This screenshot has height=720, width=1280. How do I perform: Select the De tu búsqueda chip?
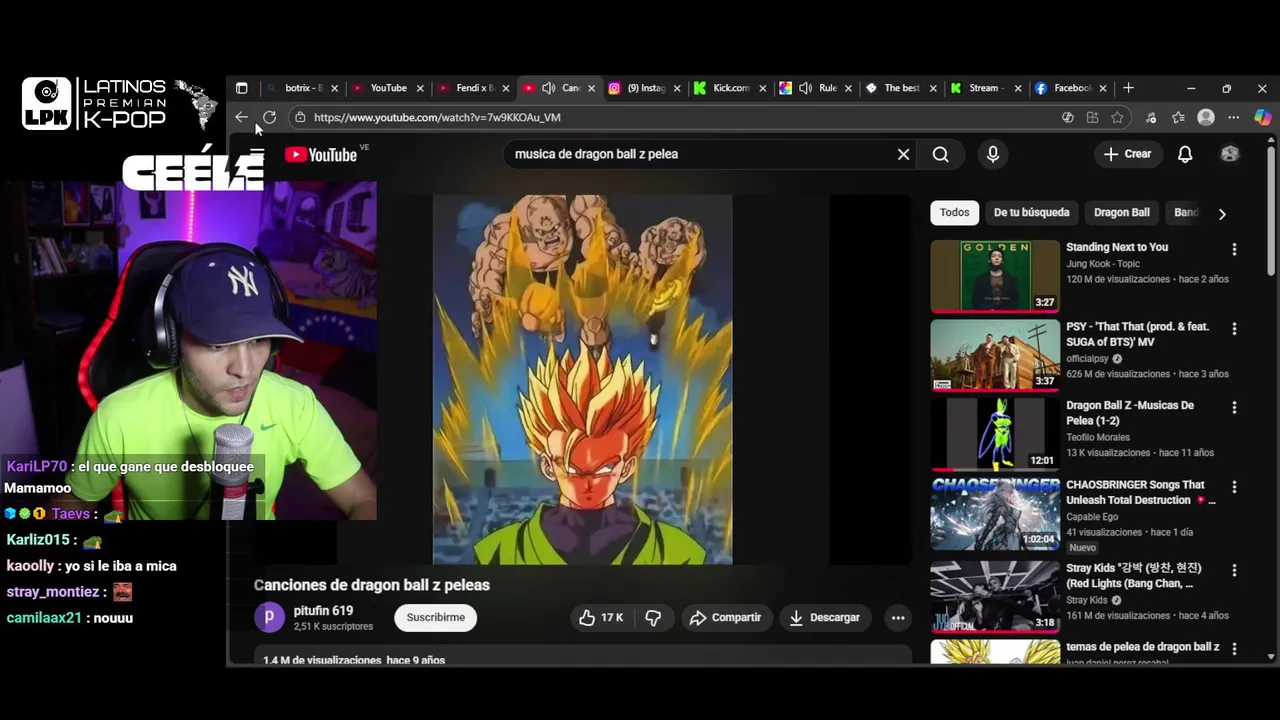(x=1031, y=212)
